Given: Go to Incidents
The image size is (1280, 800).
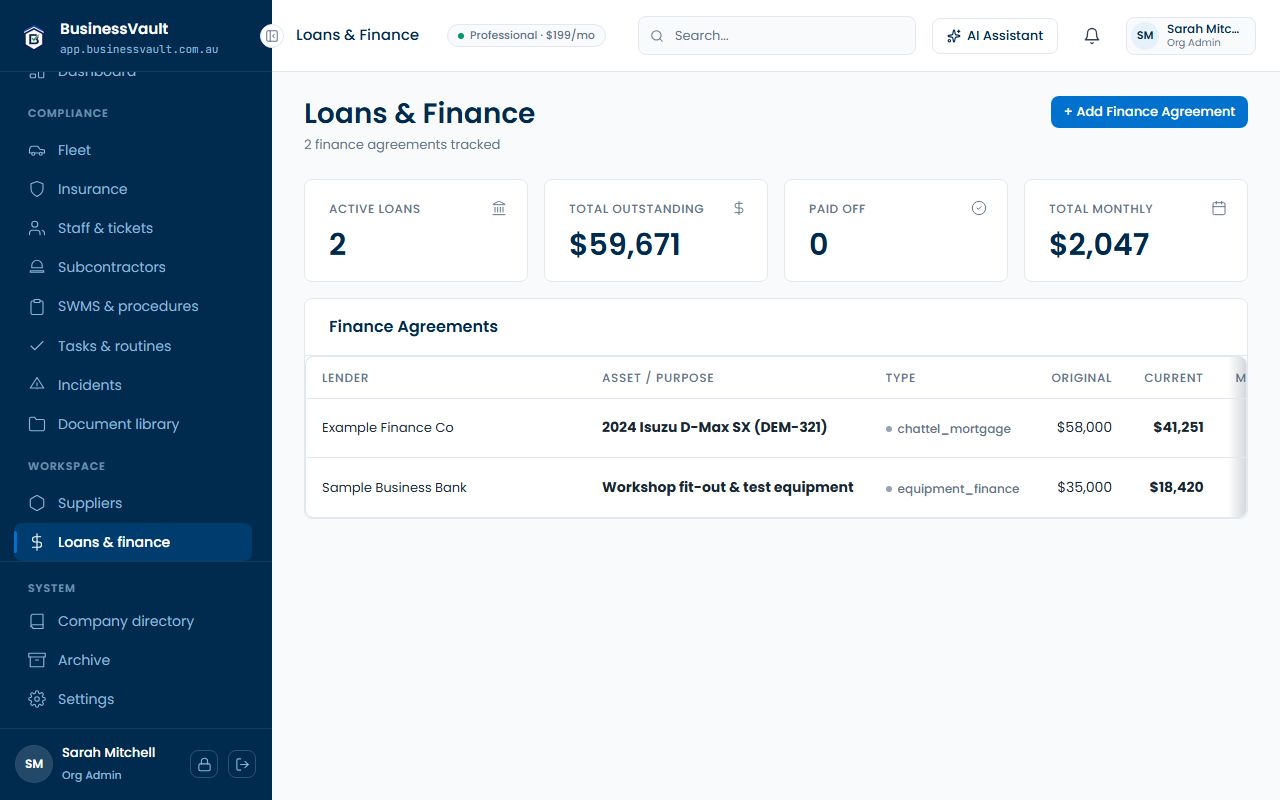Looking at the screenshot, I should click(132, 385).
